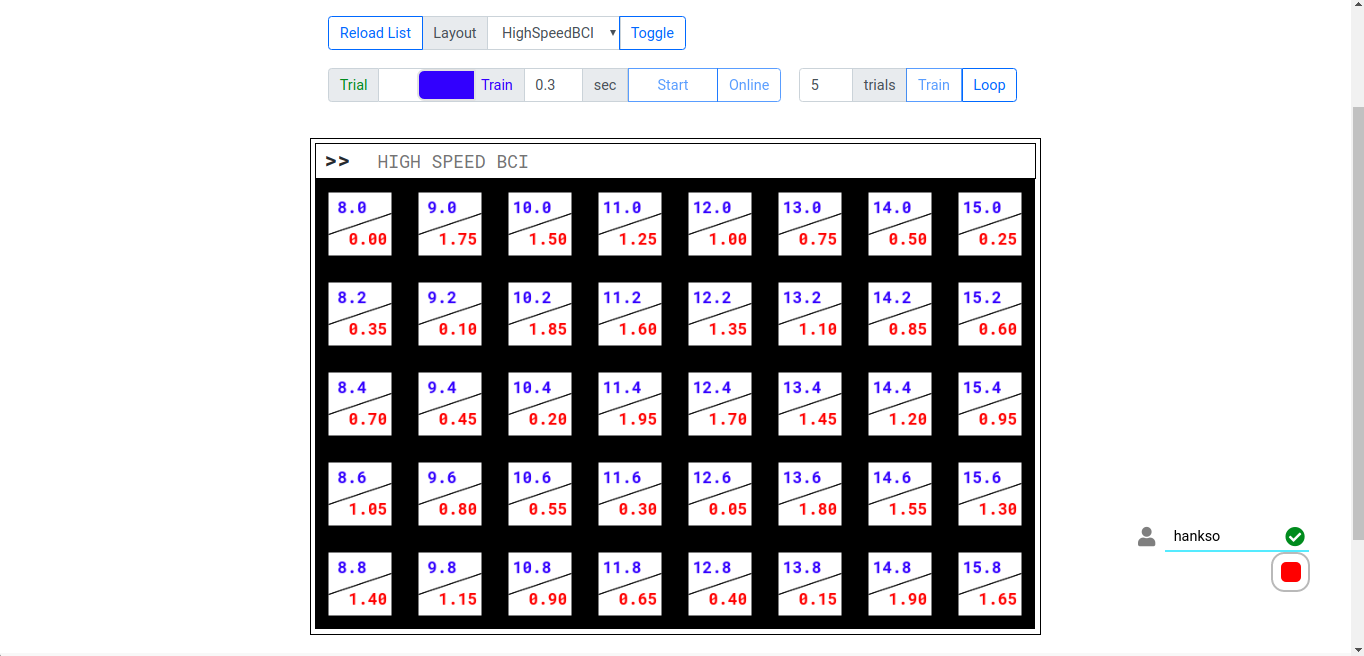Select the 12.4 Hz stimulus tile
Screen dimensions: 1364x656
tap(720, 404)
